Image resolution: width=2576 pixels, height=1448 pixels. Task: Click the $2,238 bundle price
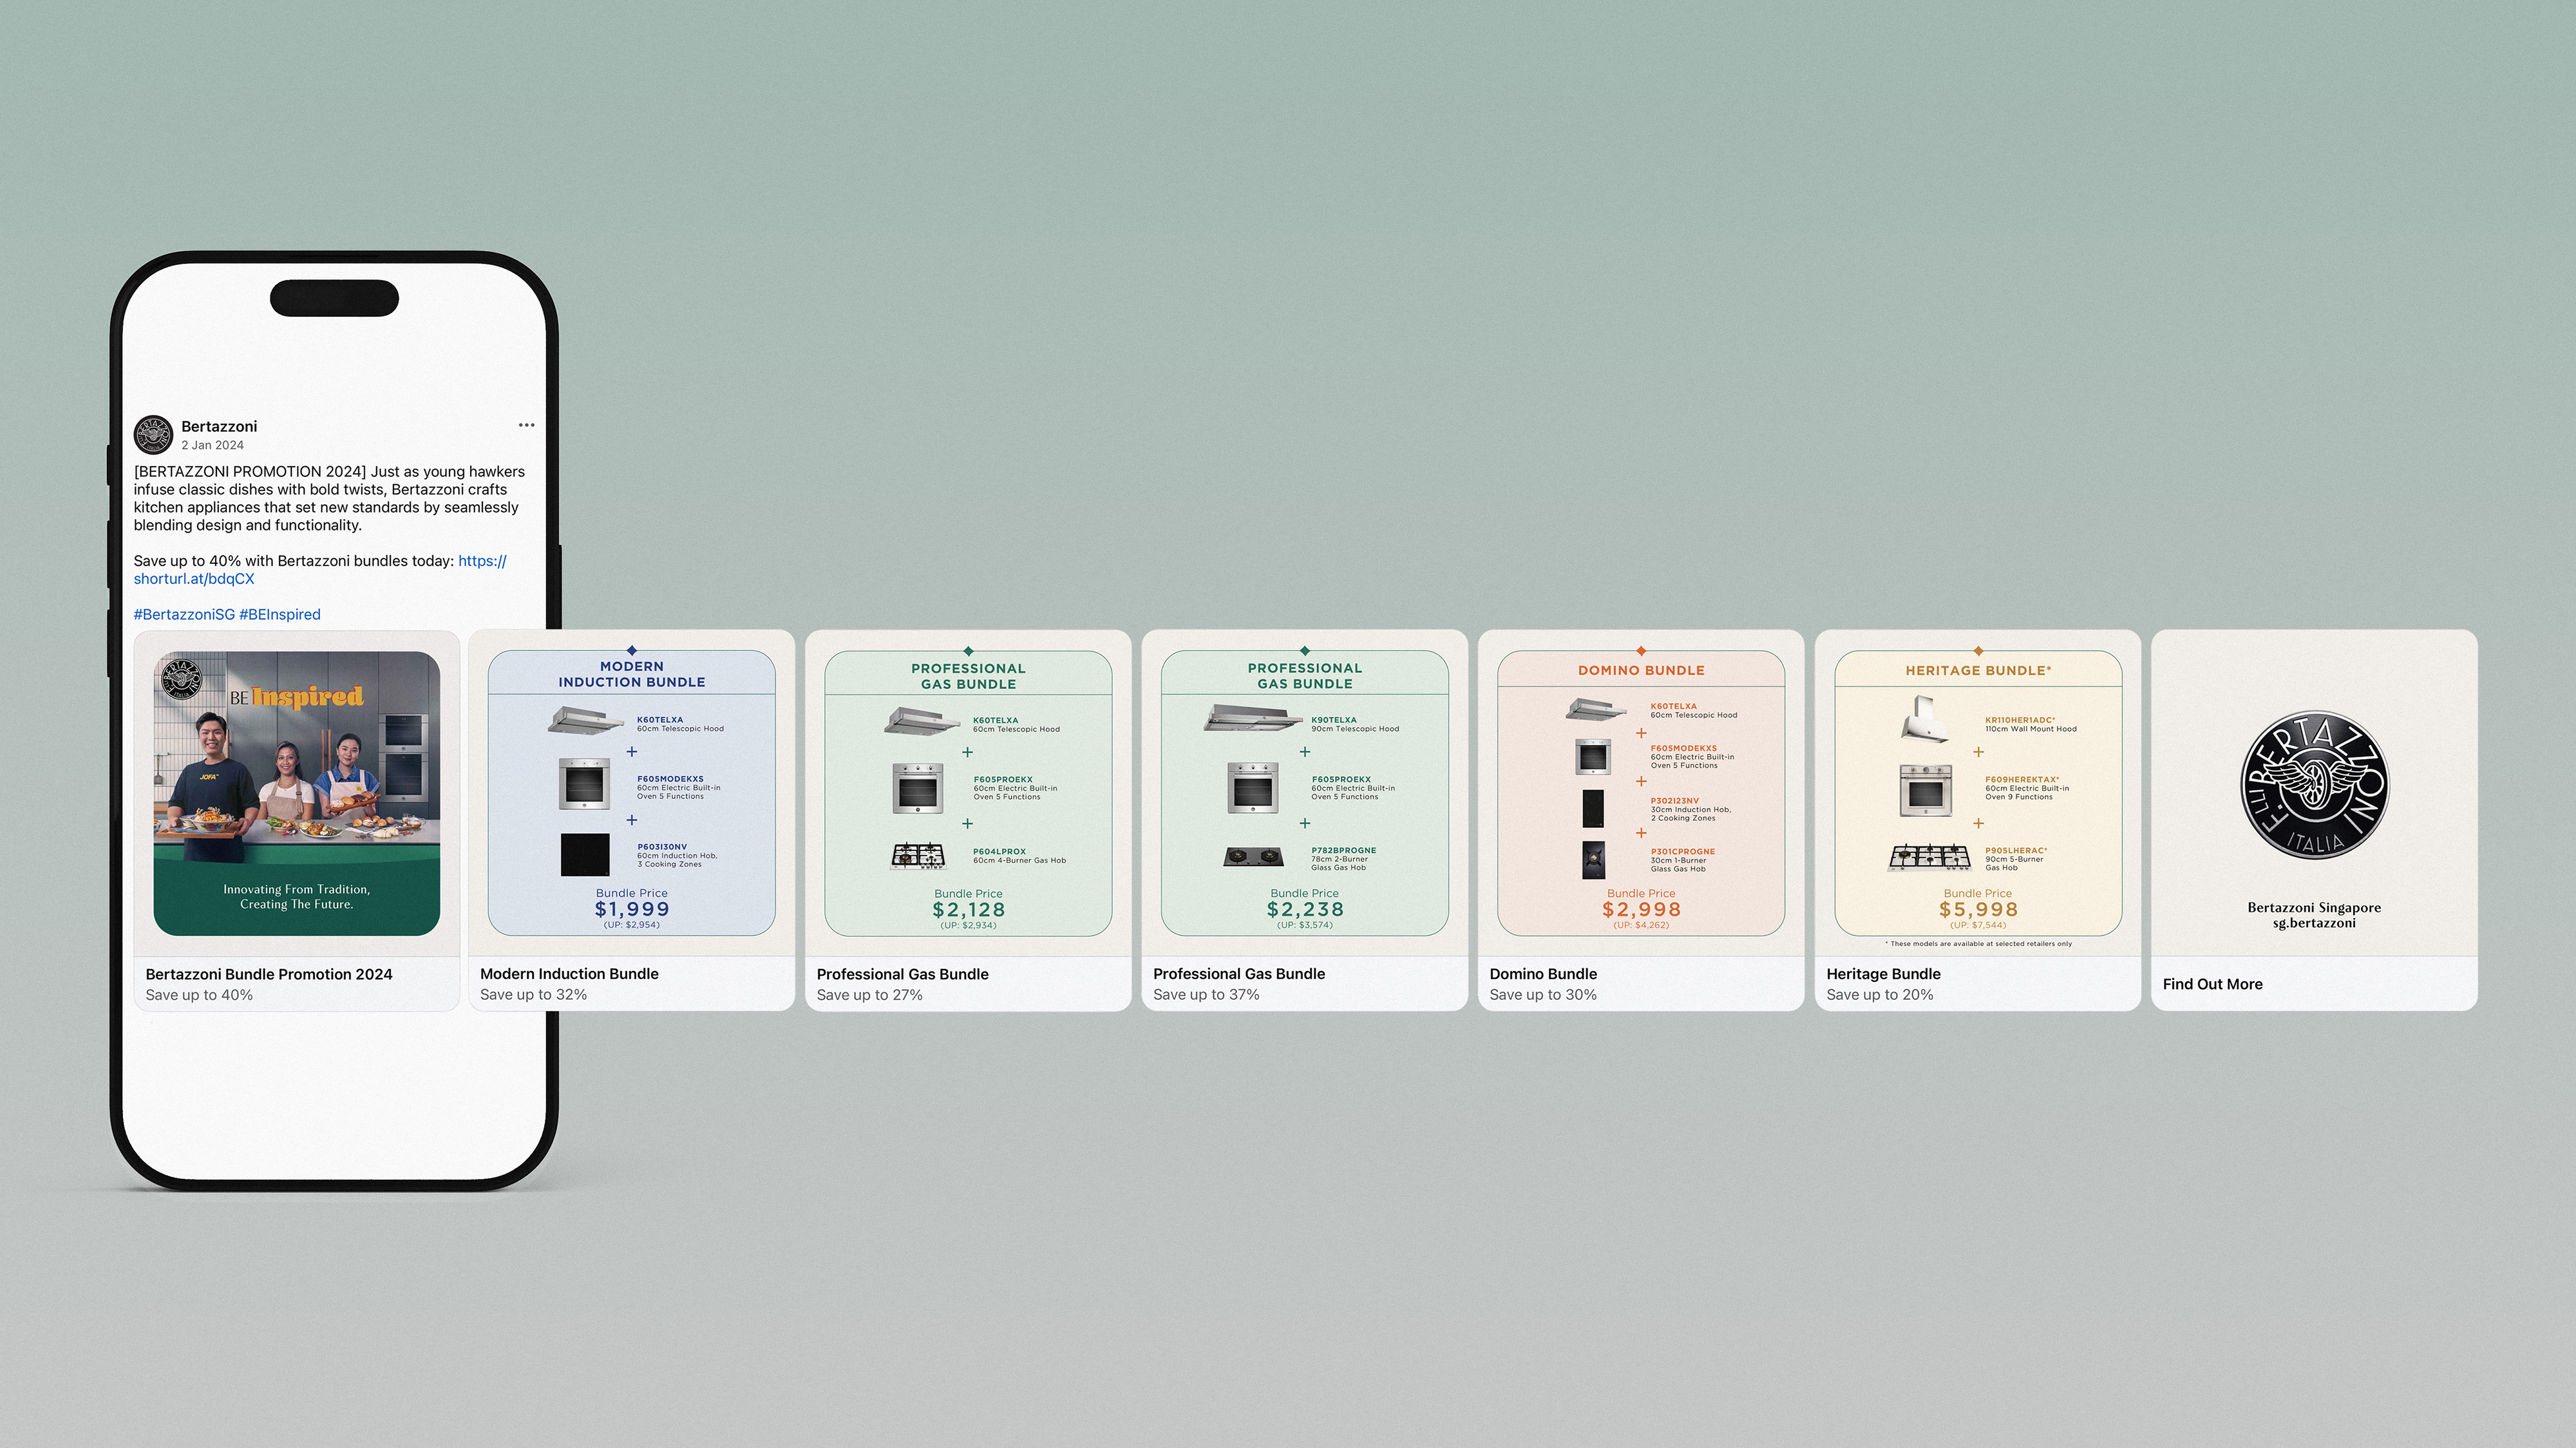point(1305,909)
